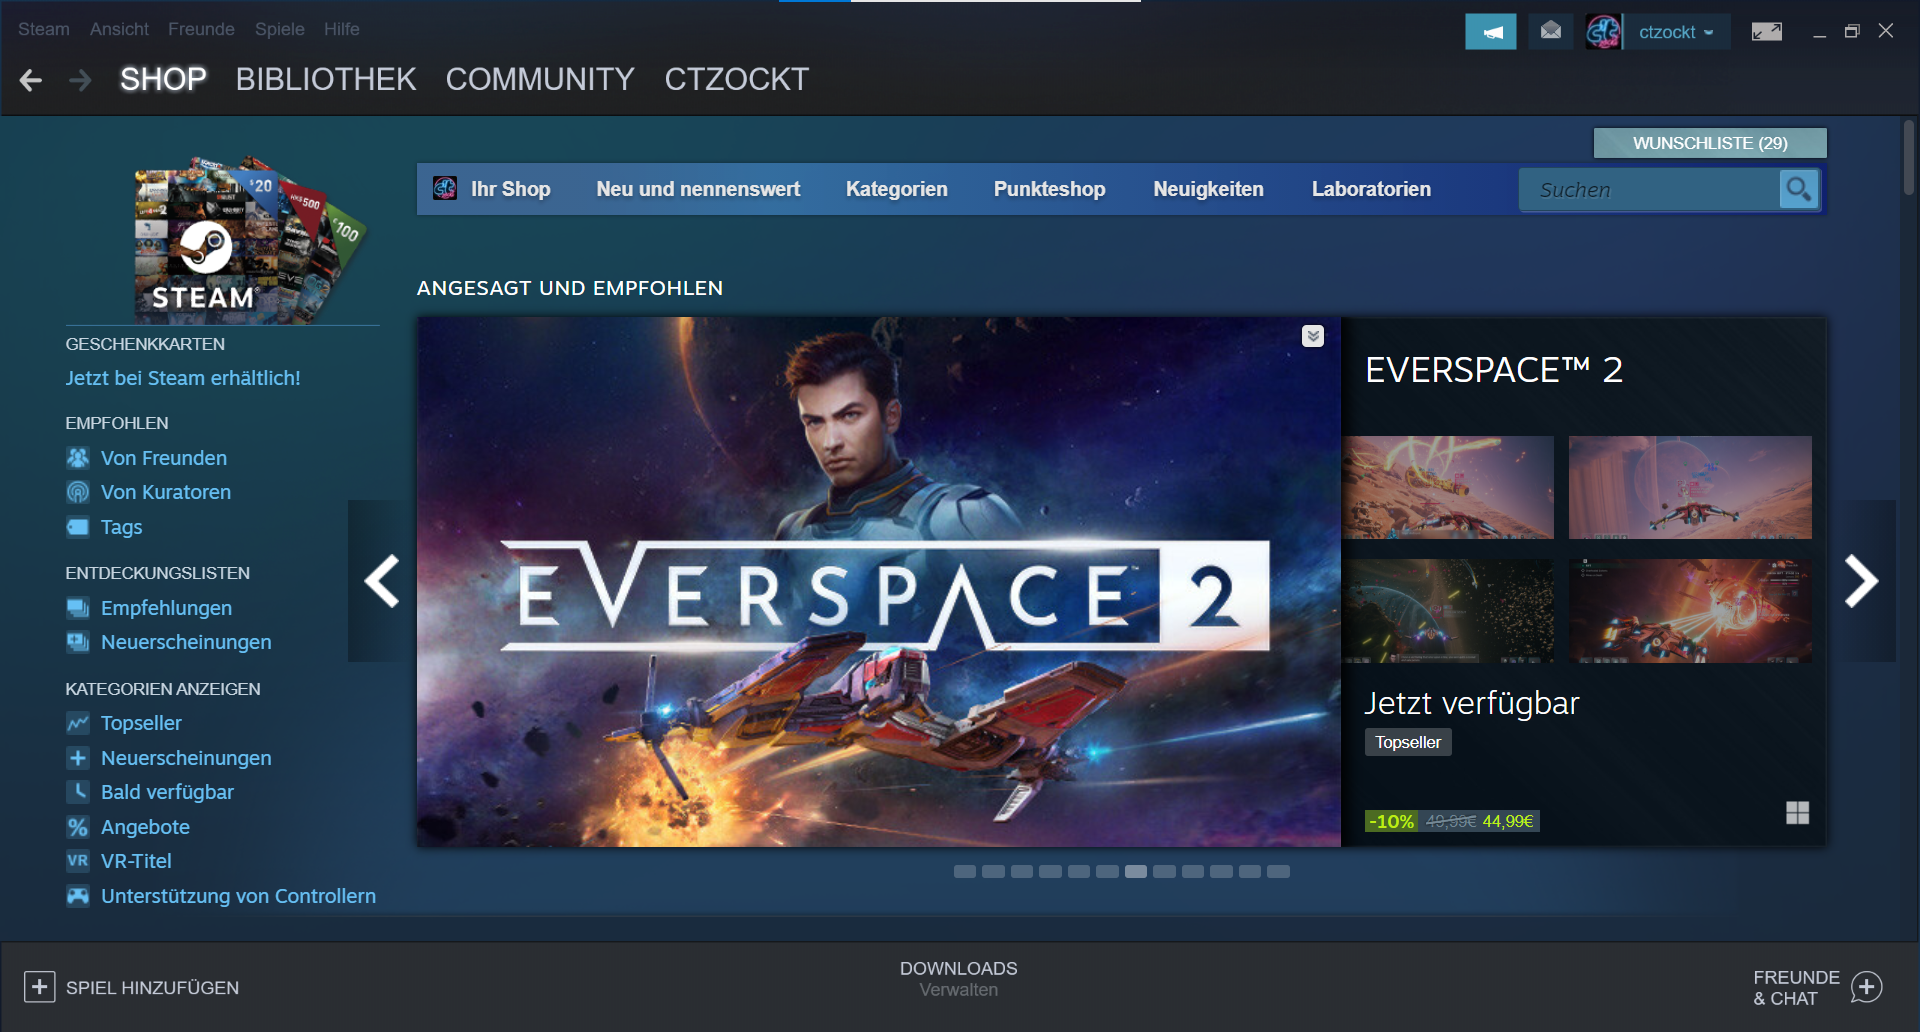Screen dimensions: 1920x1032
Task: Open DOWNLOADS Verwalten
Action: (x=958, y=979)
